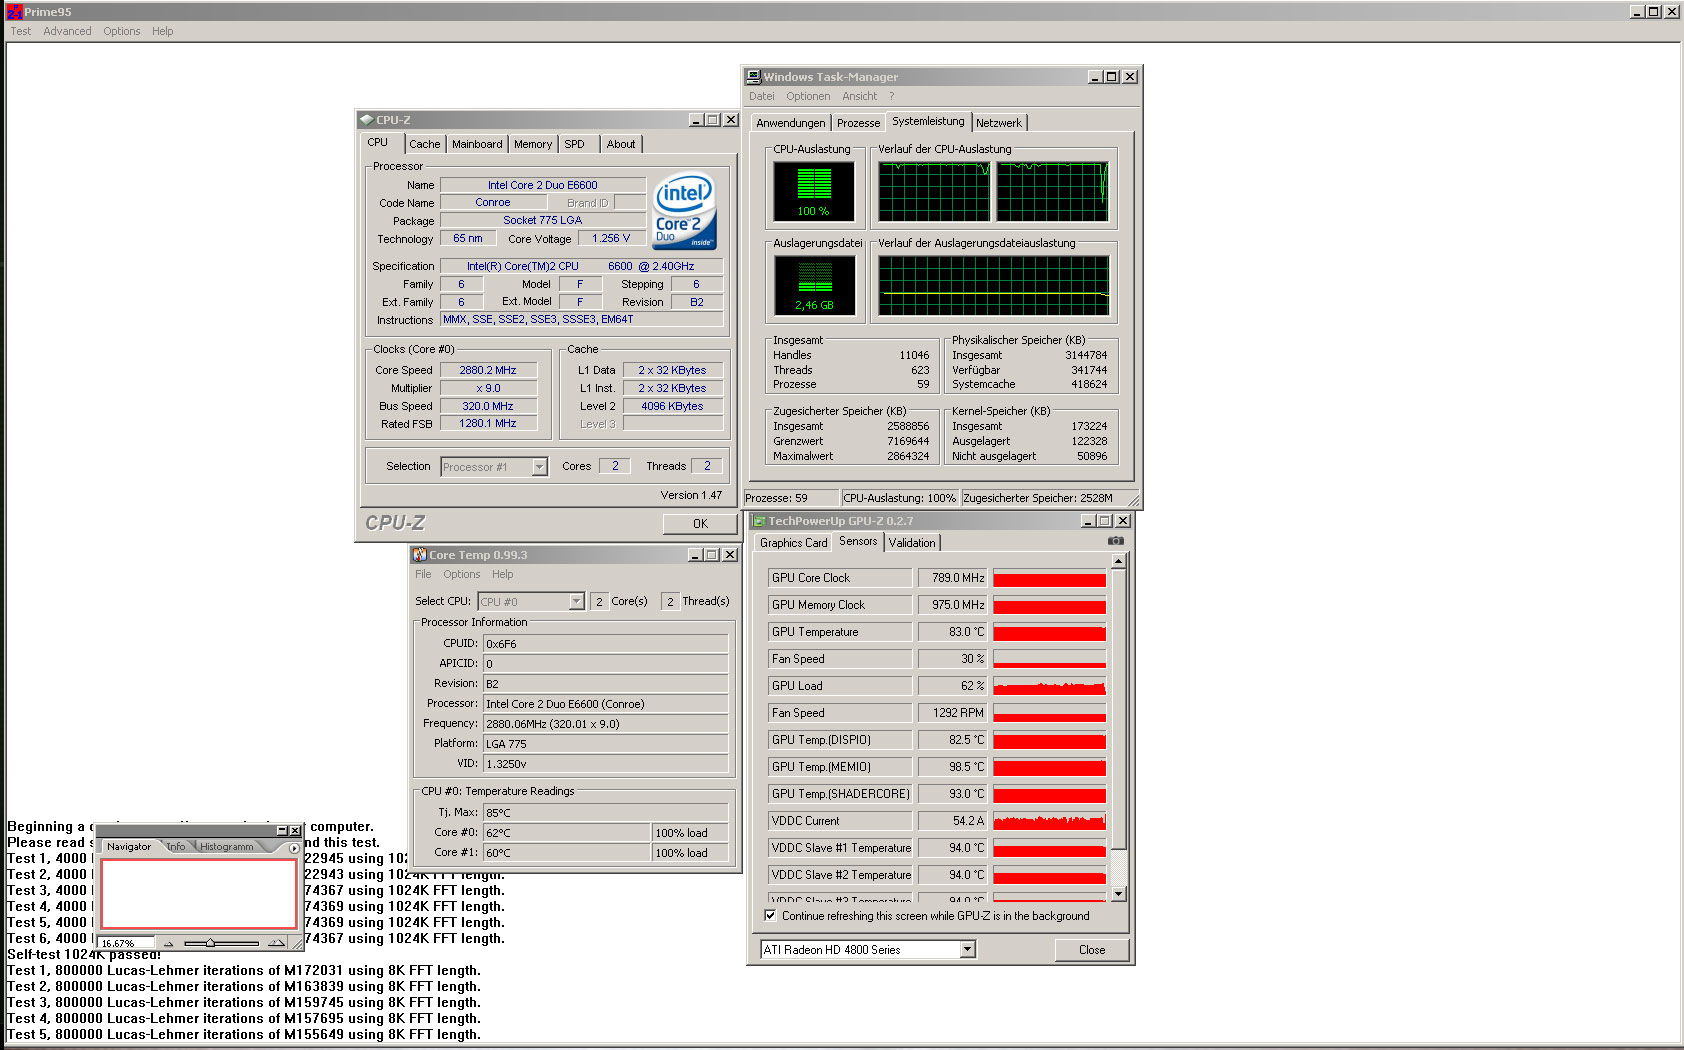Screen dimensions: 1684x1050
Task: Click the Core Temp title bar icon
Action: (x=420, y=555)
